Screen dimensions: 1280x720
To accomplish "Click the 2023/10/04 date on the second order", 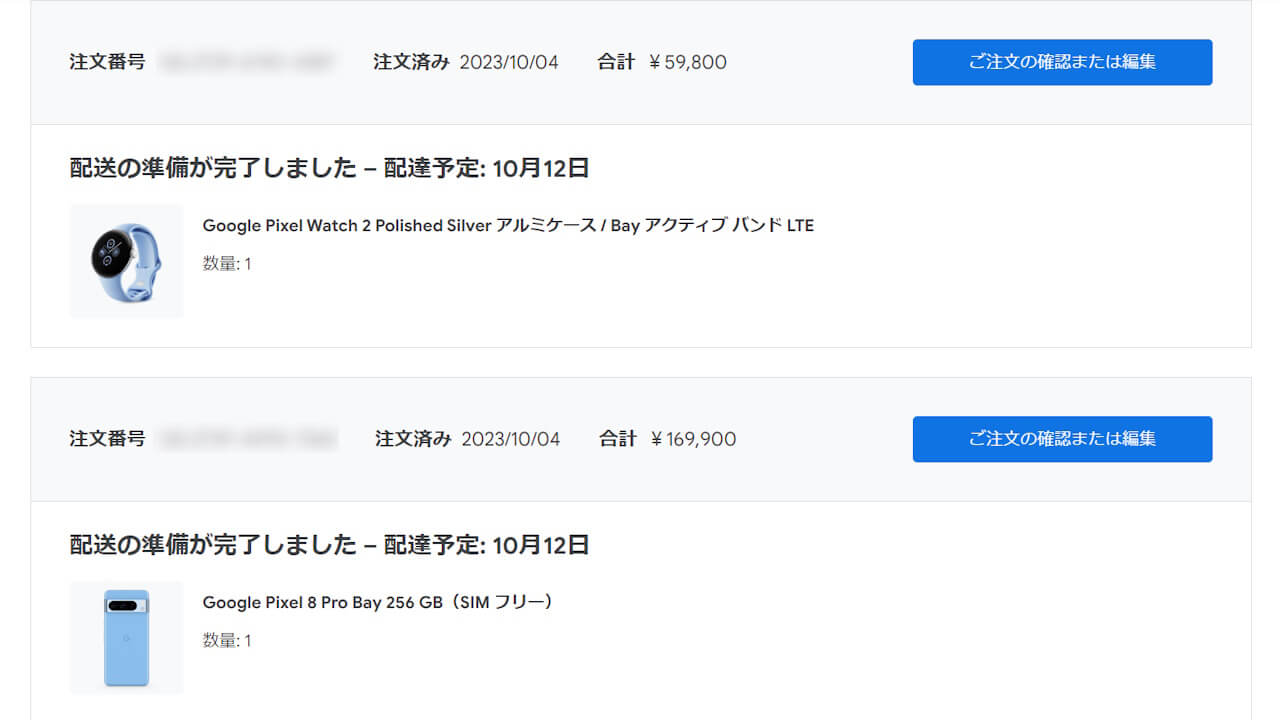I will click(513, 439).
